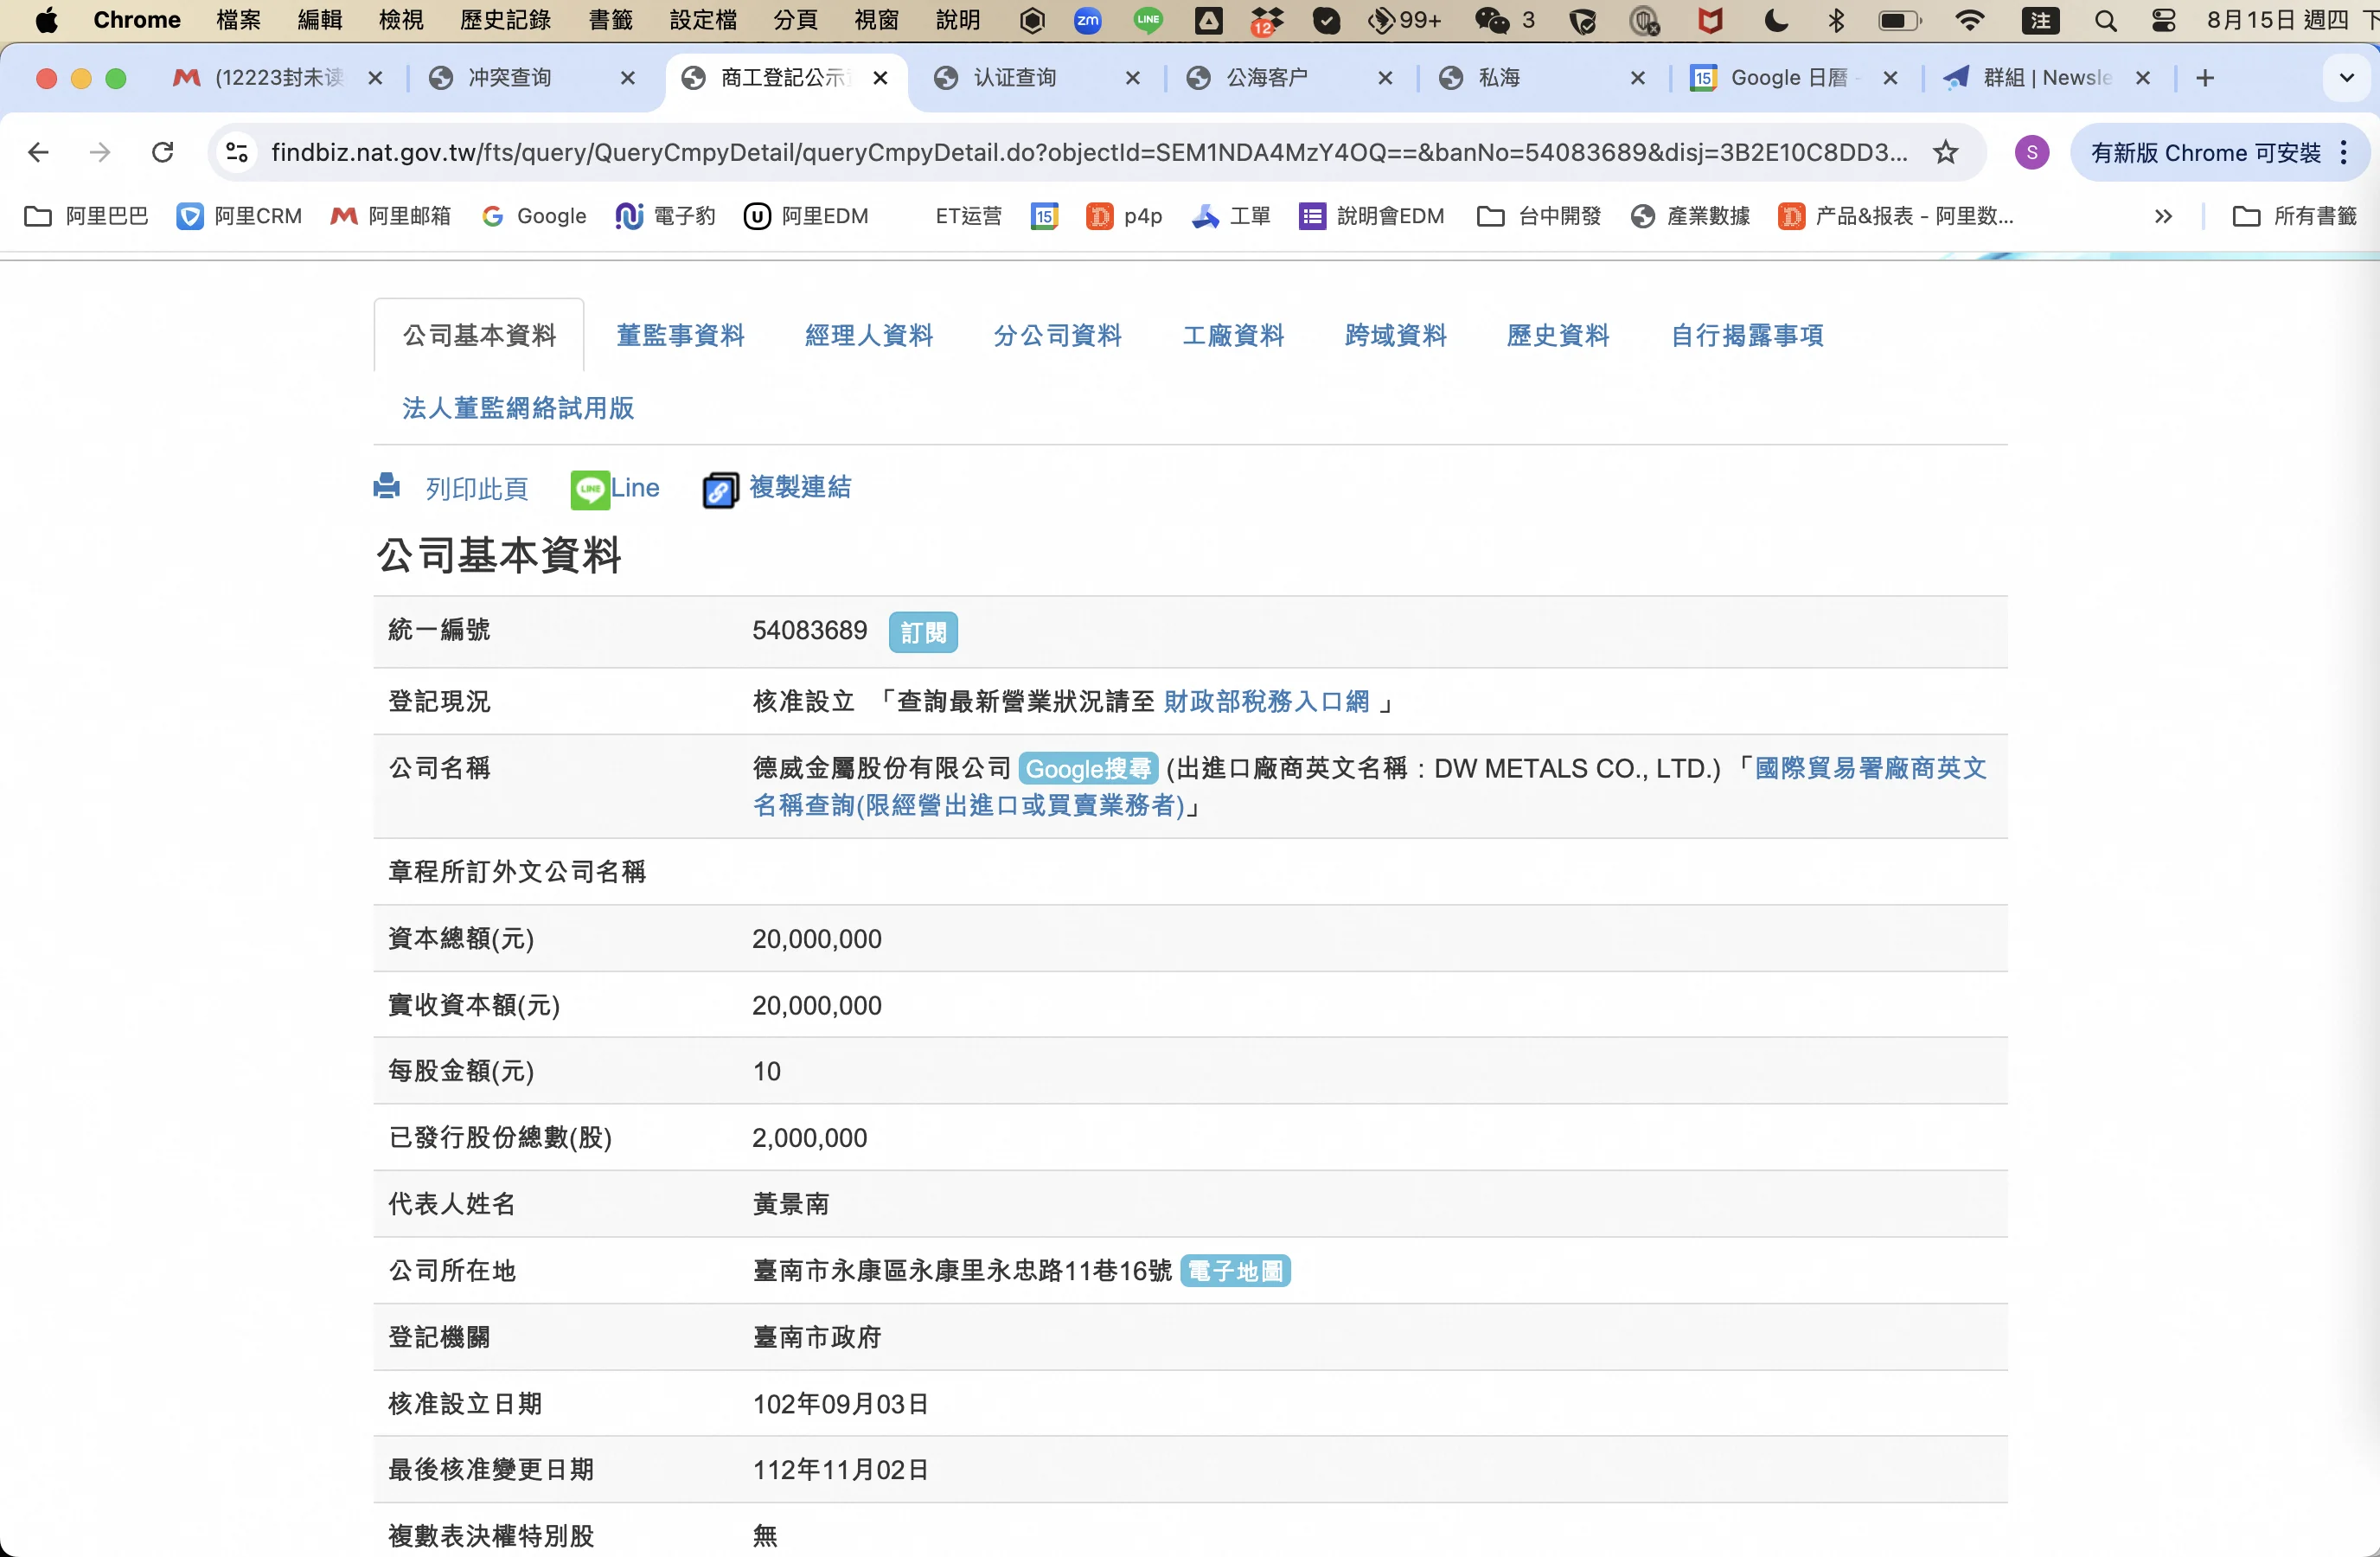Open macOS Spotlight search magnifier
The height and width of the screenshot is (1557, 2380).
(x=2105, y=21)
